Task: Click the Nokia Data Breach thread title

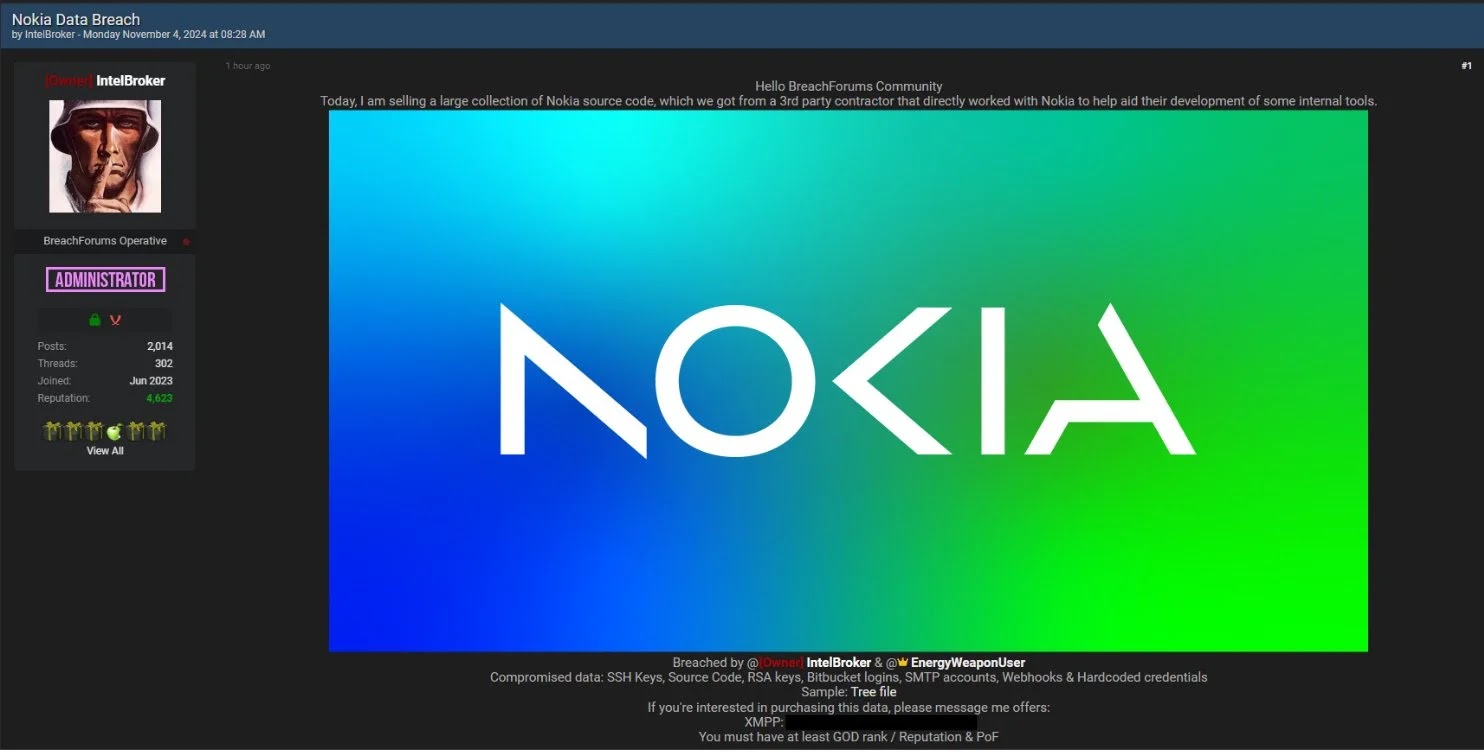Action: click(x=76, y=19)
